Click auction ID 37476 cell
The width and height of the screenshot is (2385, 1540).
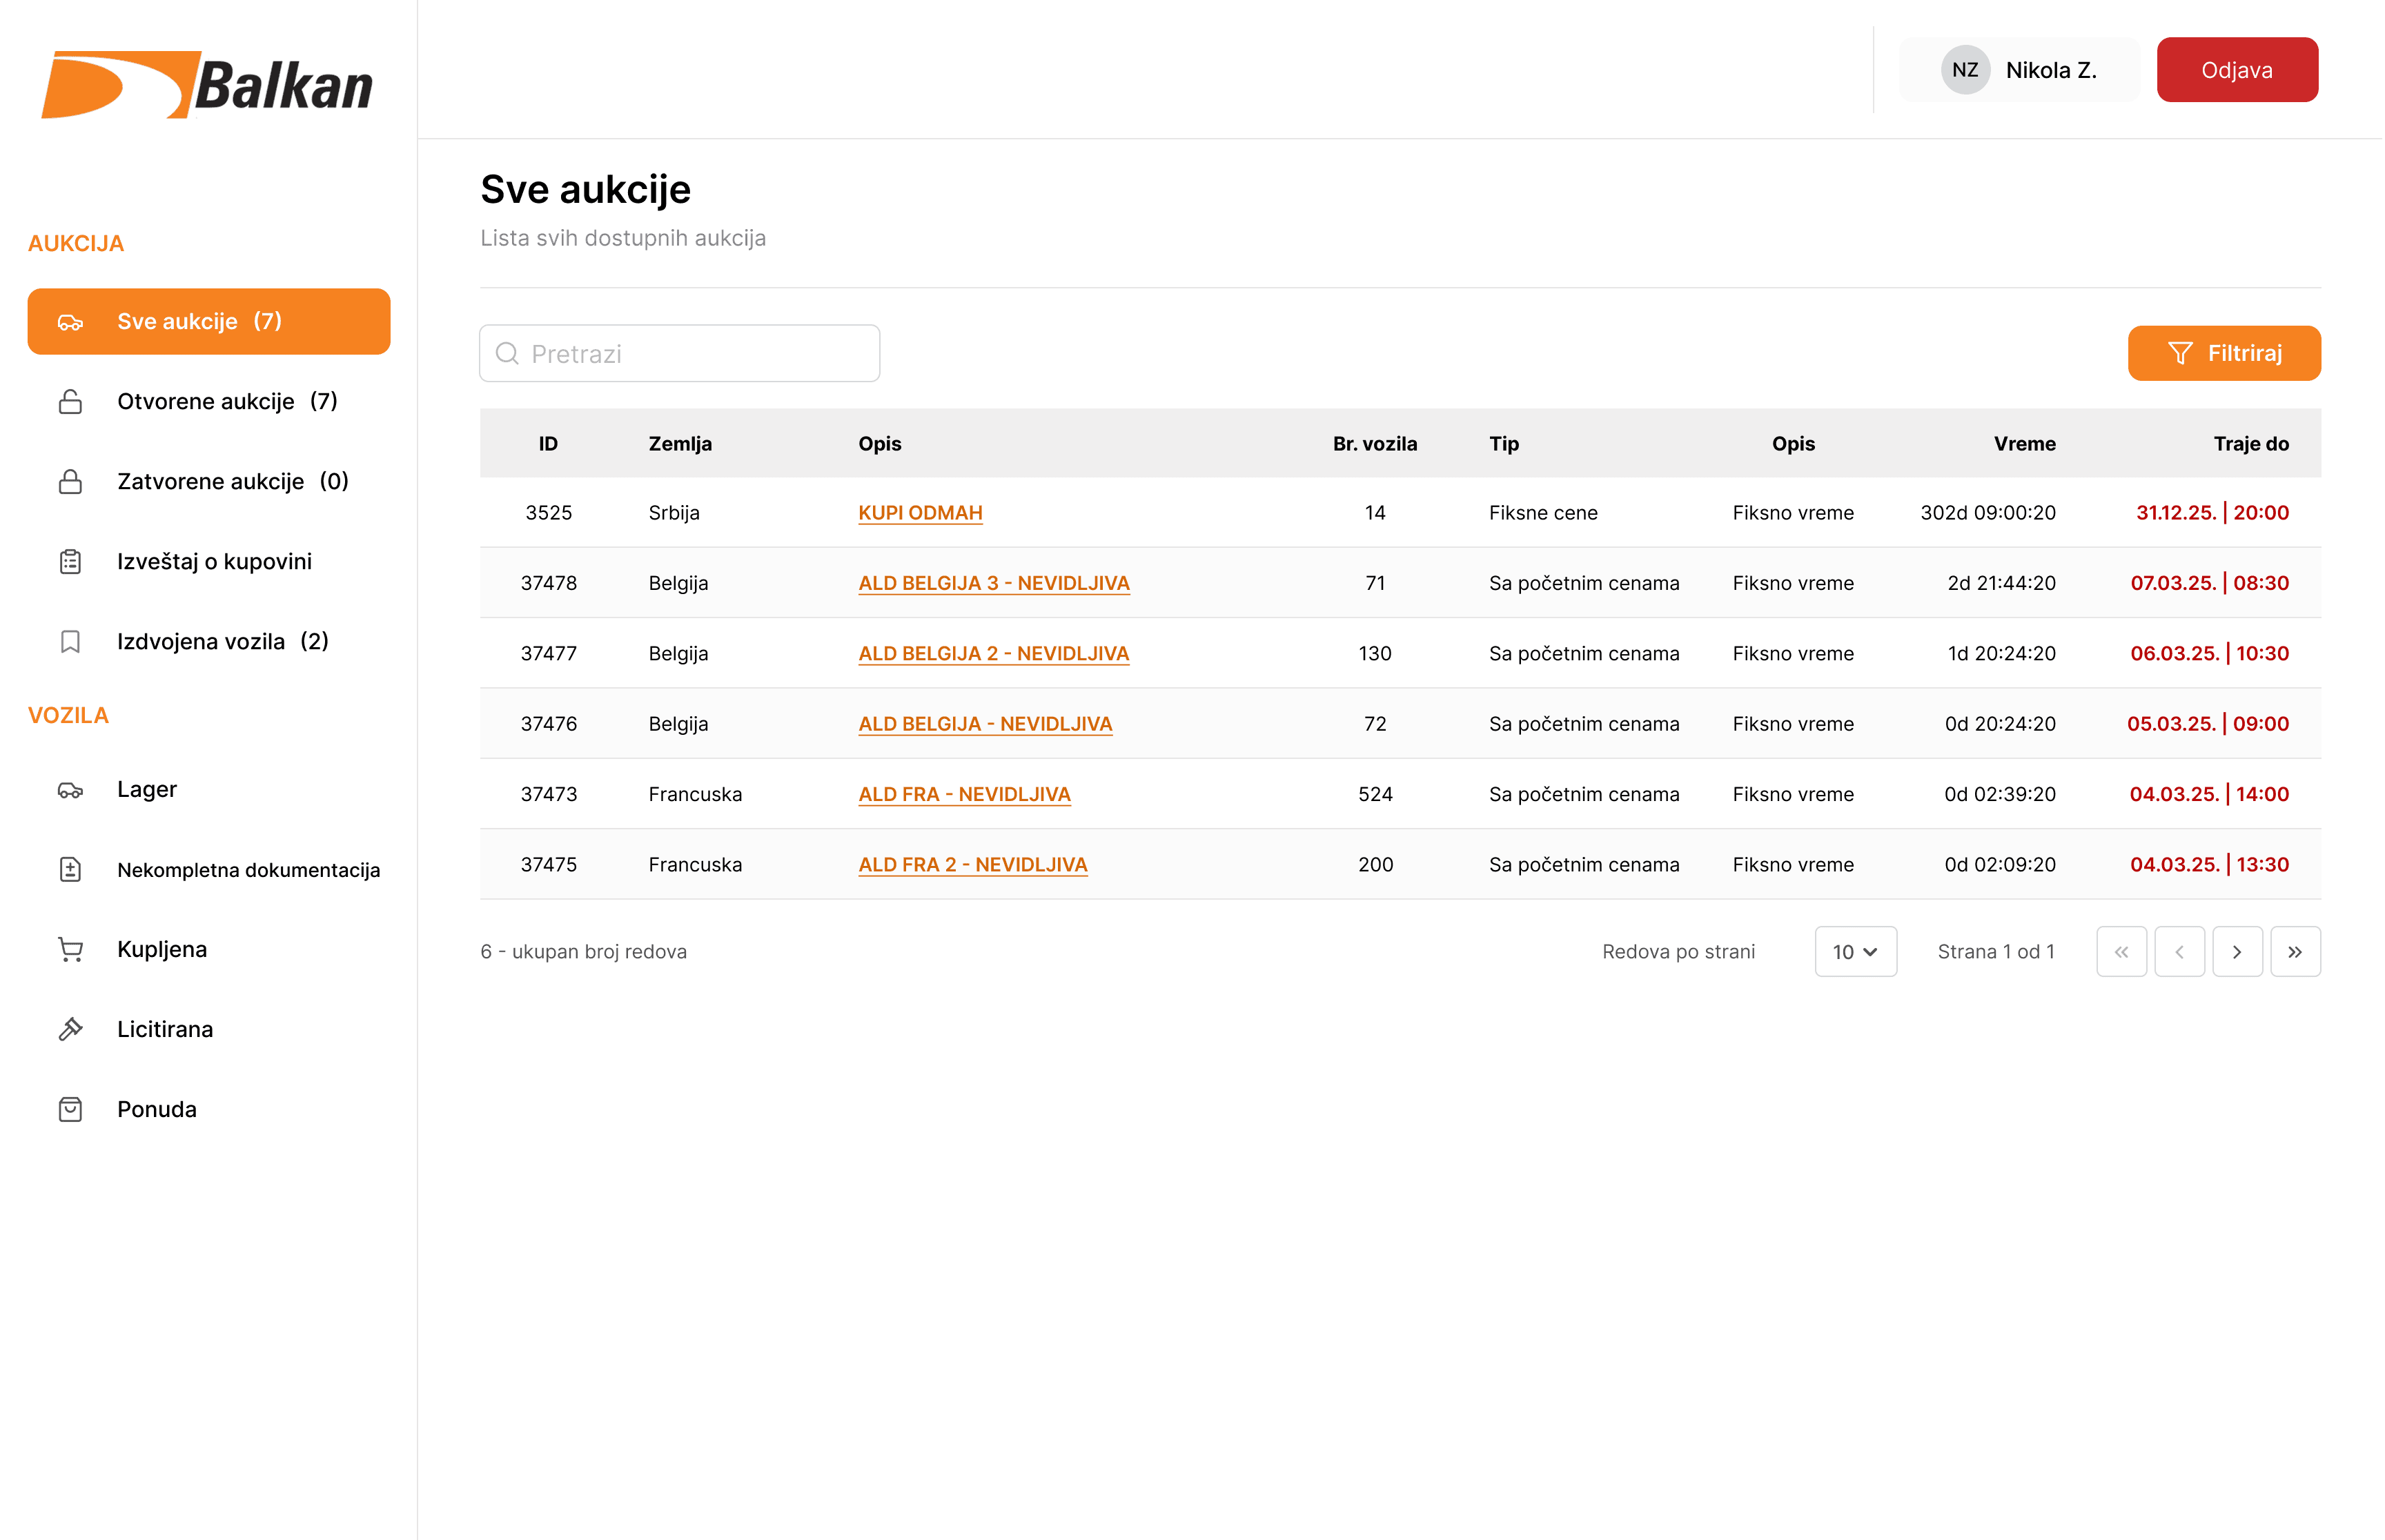click(x=549, y=724)
